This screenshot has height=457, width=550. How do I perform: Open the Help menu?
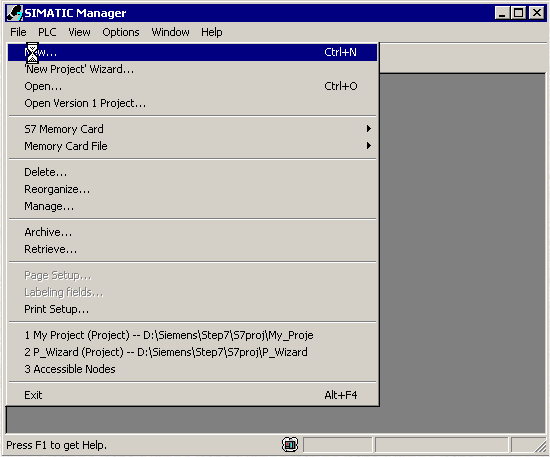click(212, 32)
